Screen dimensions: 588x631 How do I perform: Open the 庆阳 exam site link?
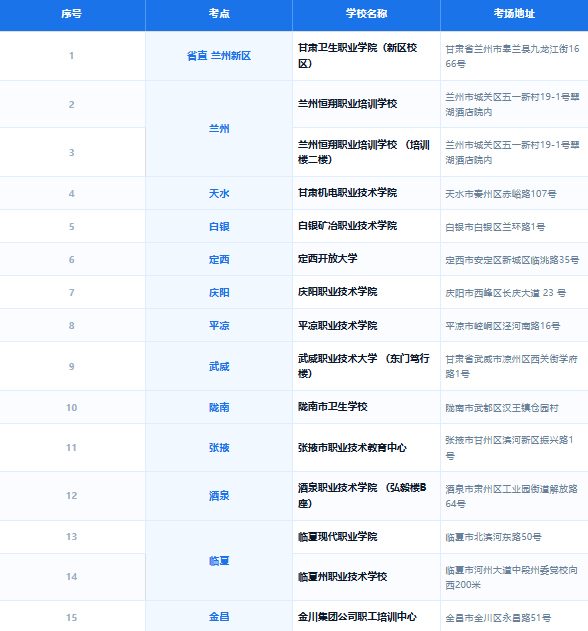(219, 293)
